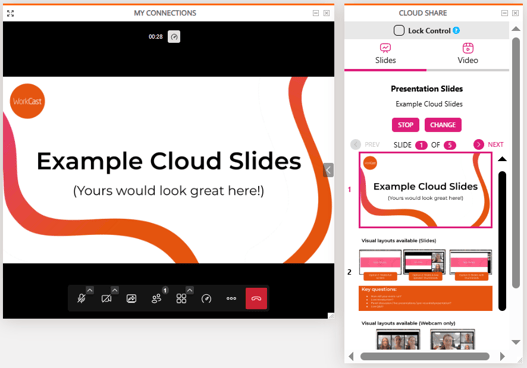Expand microphone options chevron
Image resolution: width=527 pixels, height=368 pixels.
[x=90, y=290]
